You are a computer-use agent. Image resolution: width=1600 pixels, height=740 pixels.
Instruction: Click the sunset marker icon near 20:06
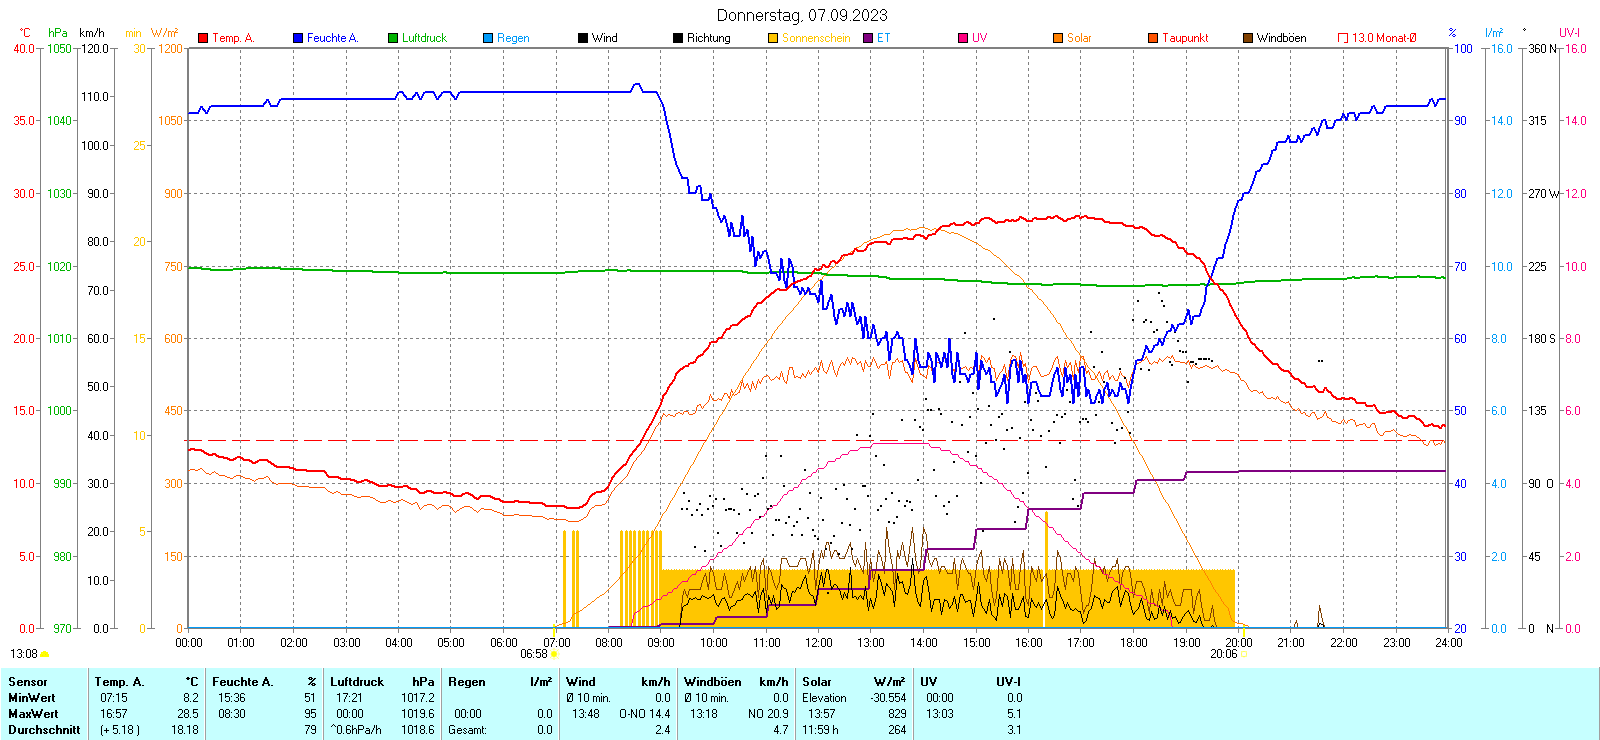1245,654
